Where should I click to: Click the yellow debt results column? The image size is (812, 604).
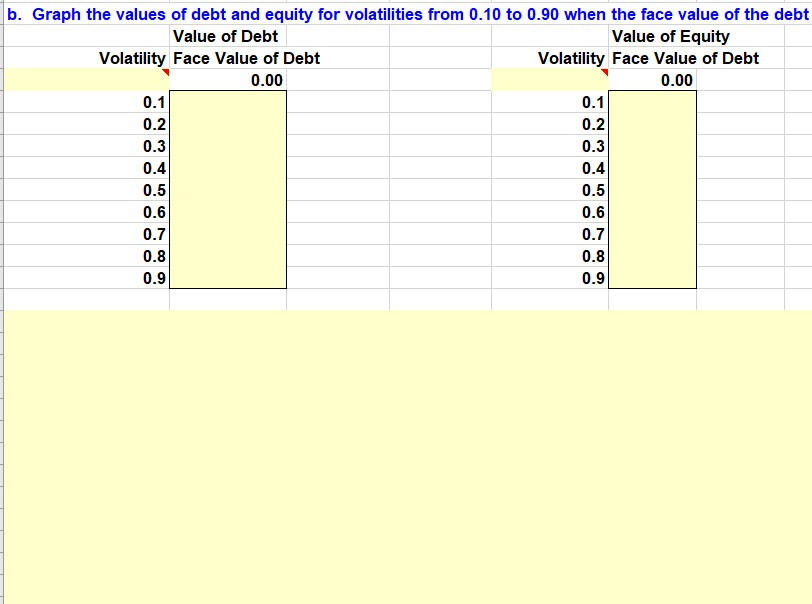tap(230, 190)
